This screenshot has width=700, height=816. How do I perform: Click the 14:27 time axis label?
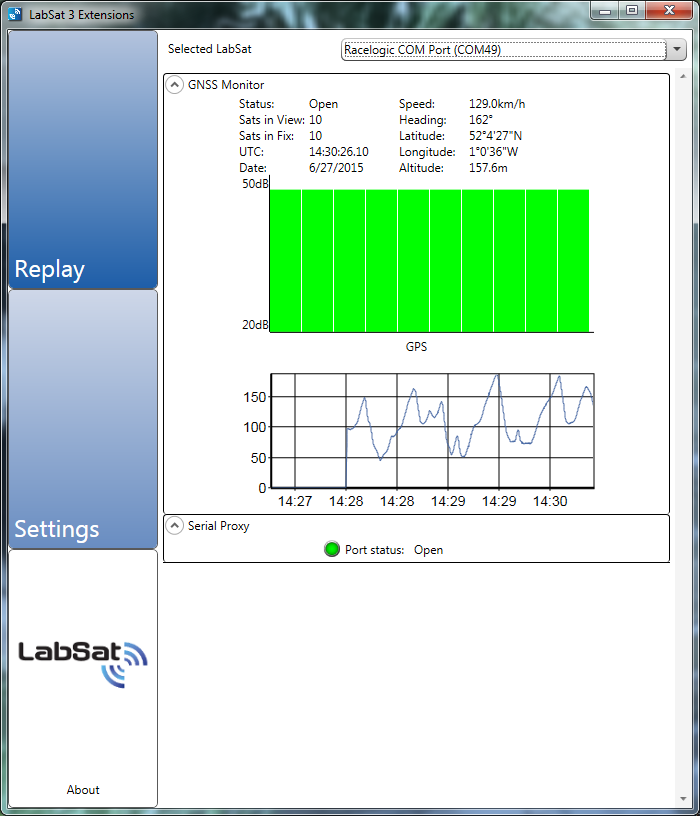[x=295, y=501]
